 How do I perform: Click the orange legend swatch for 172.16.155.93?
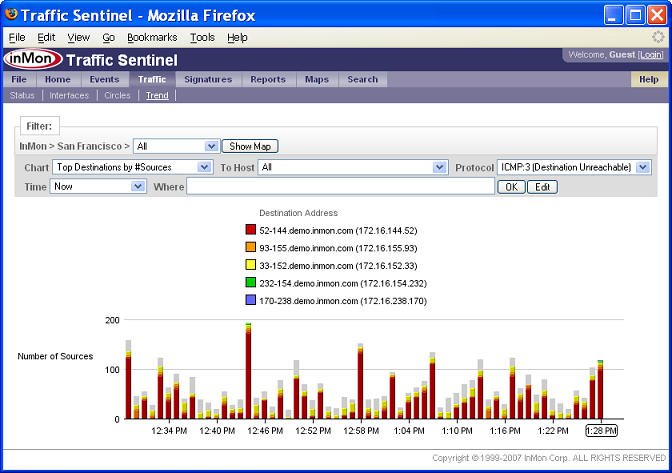[251, 247]
